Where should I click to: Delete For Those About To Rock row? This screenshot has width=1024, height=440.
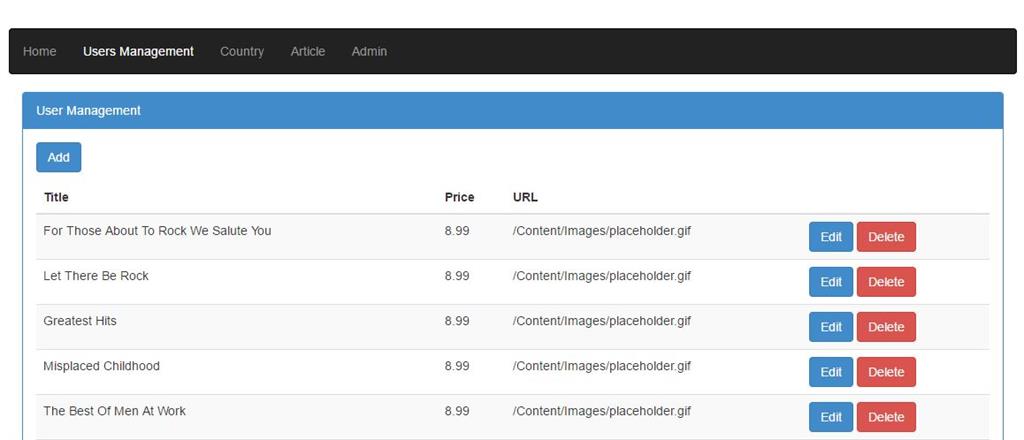pyautogui.click(x=886, y=237)
